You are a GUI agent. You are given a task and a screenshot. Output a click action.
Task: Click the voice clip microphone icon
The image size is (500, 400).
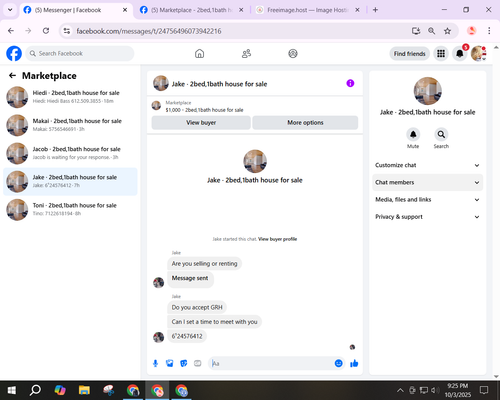(155, 363)
